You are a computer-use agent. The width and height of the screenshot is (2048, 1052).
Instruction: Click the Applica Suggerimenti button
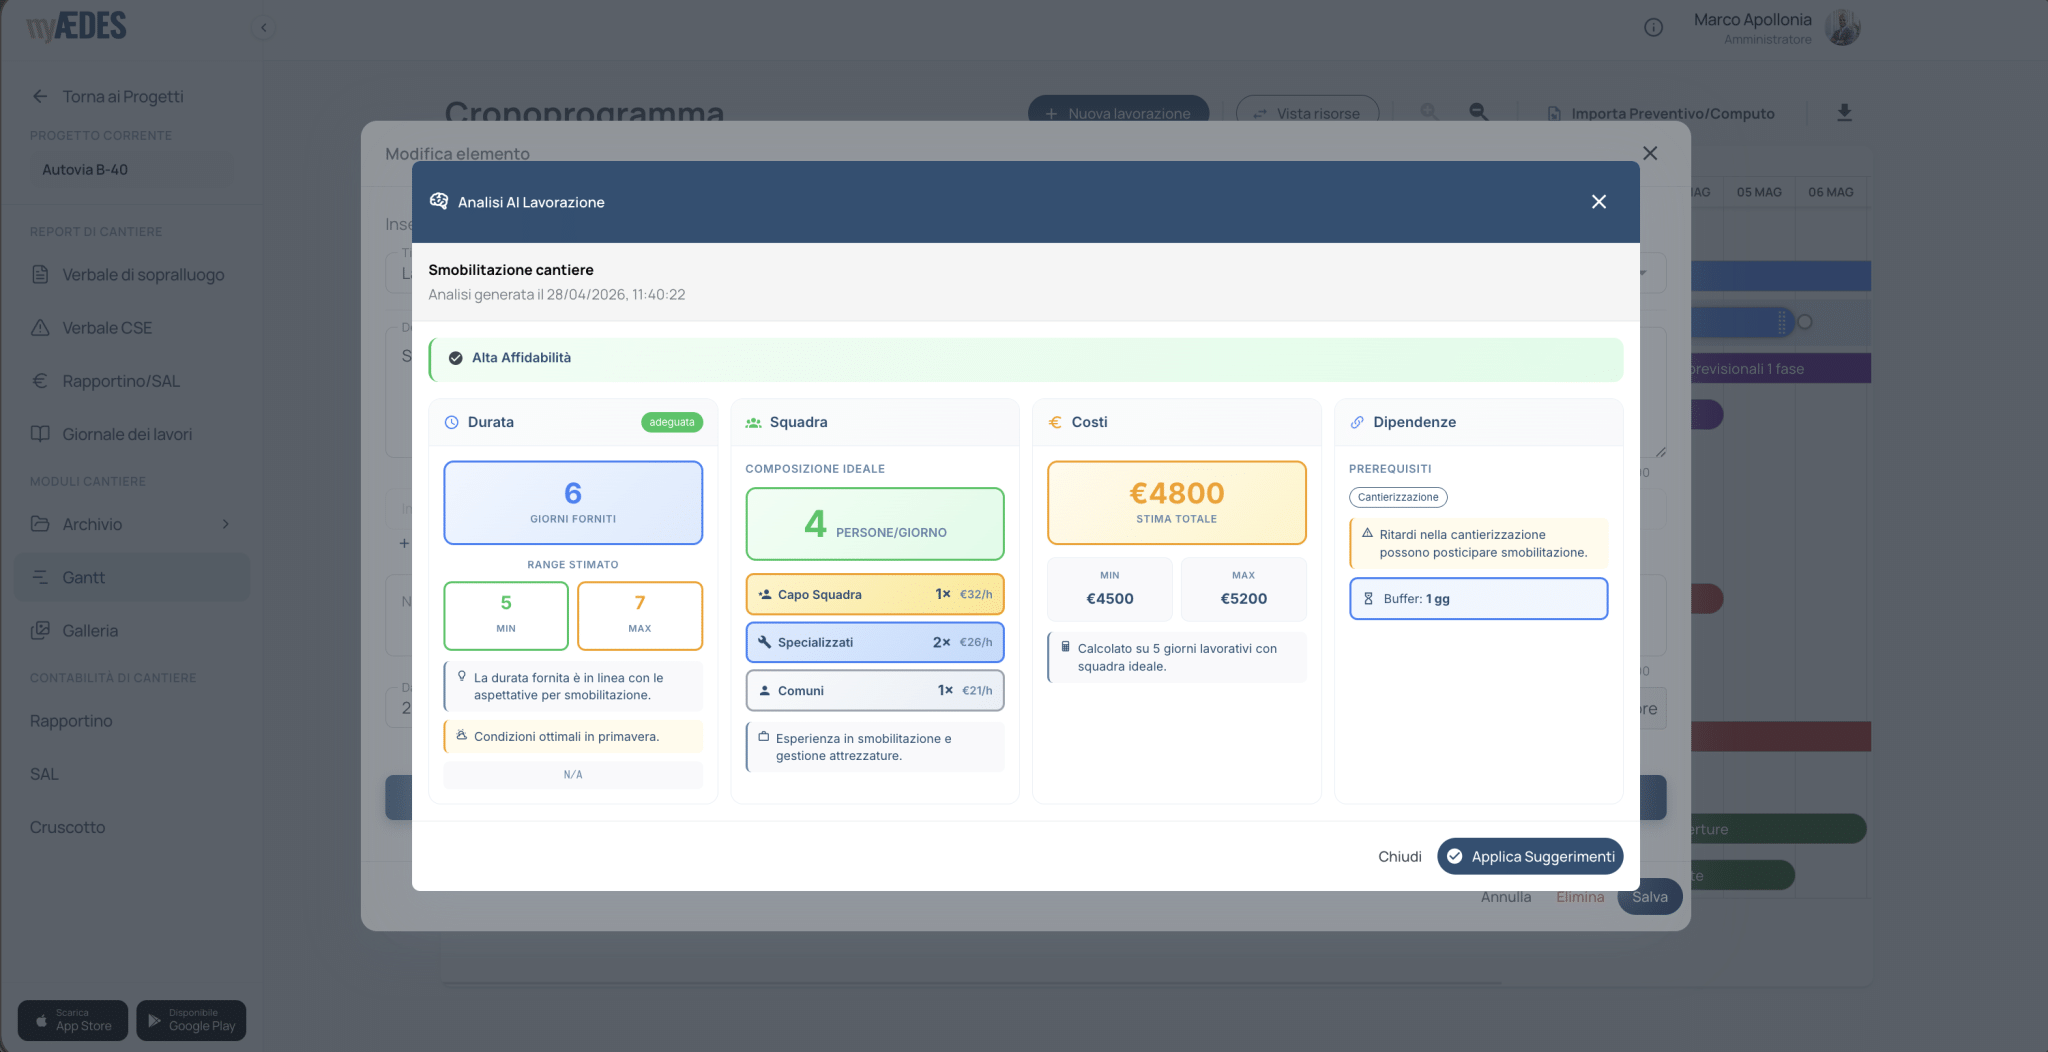(1530, 856)
